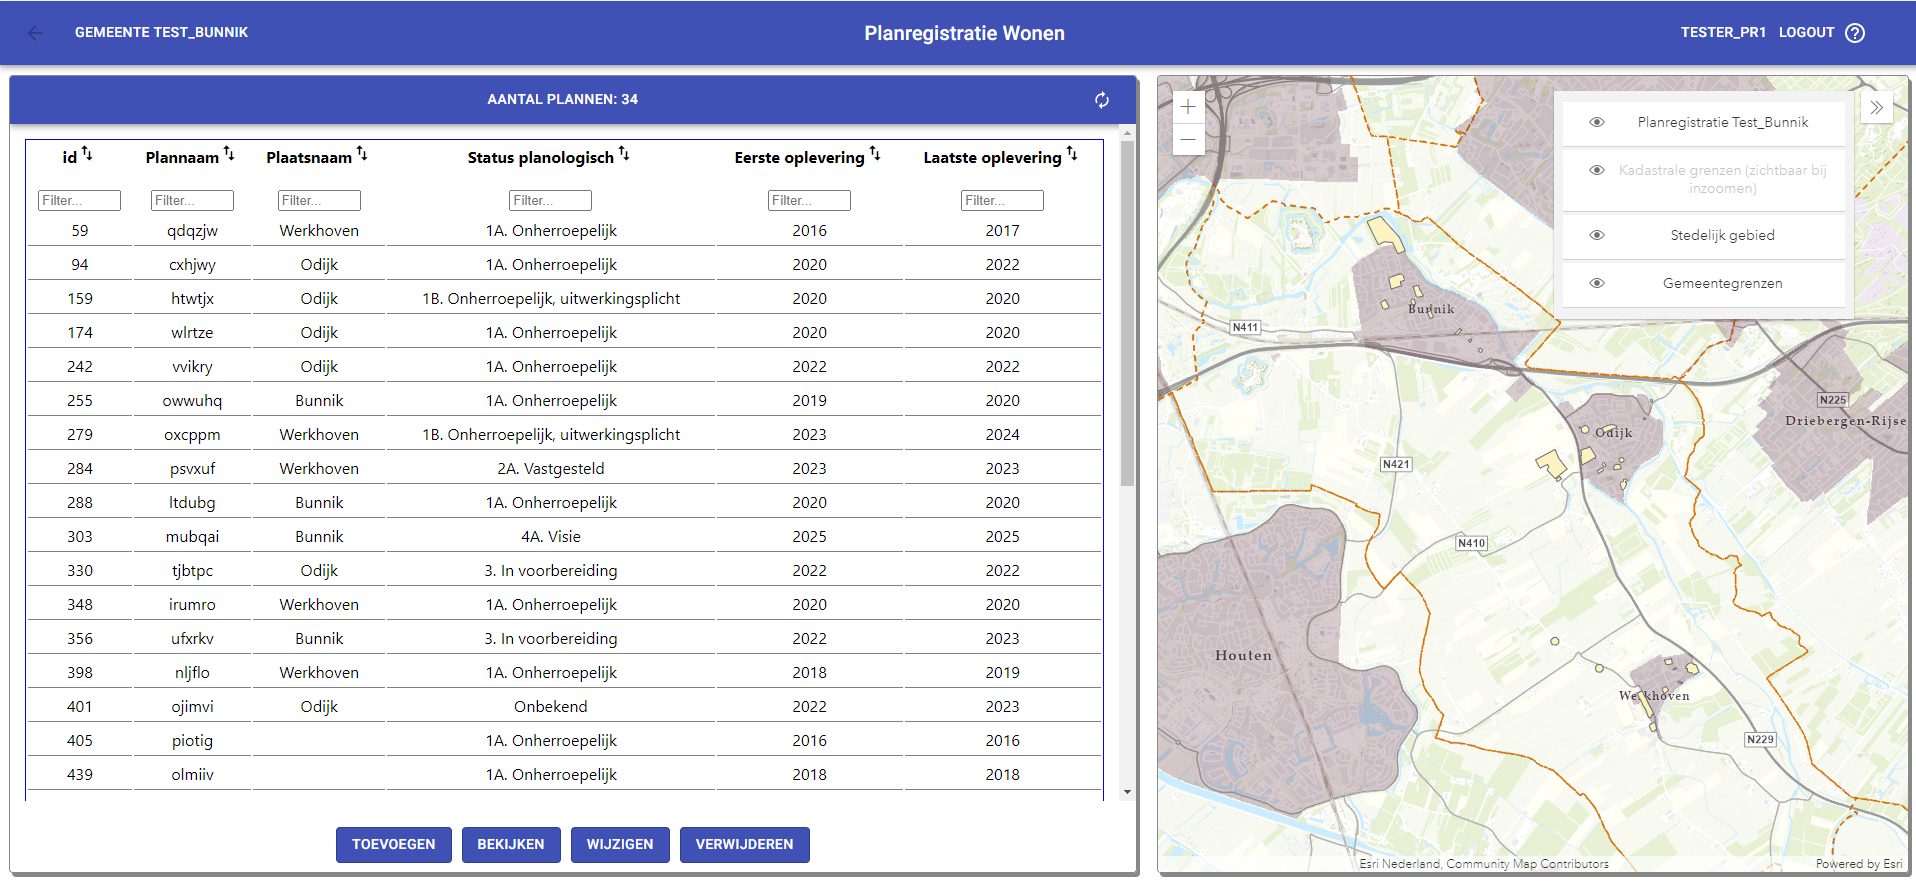Sort by Plannaam column arrows
The height and width of the screenshot is (885, 1916).
pyautogui.click(x=229, y=154)
